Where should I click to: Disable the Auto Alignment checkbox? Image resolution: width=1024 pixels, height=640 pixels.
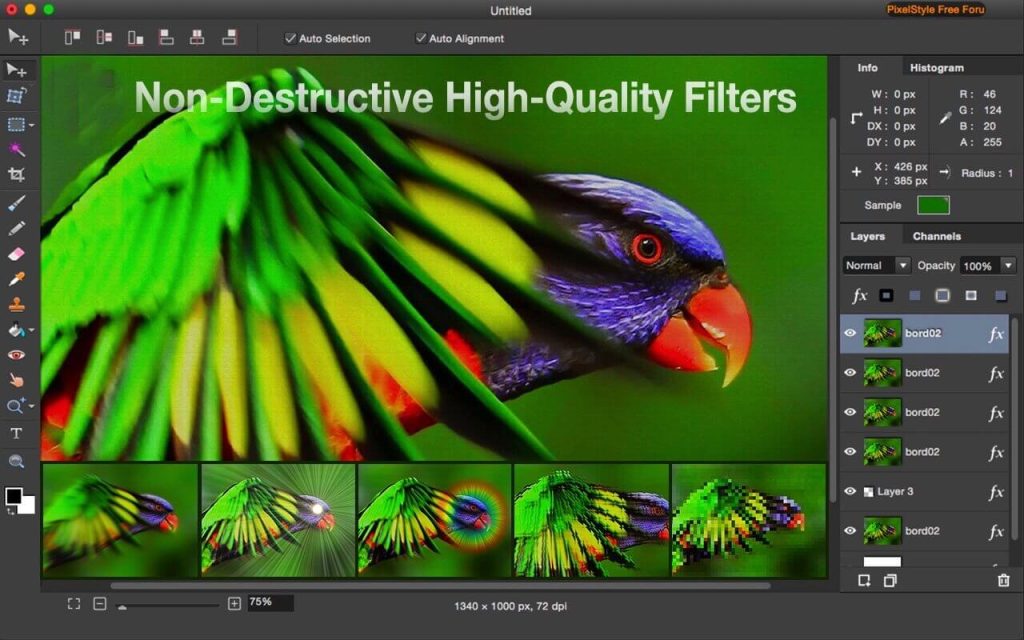[x=421, y=38]
